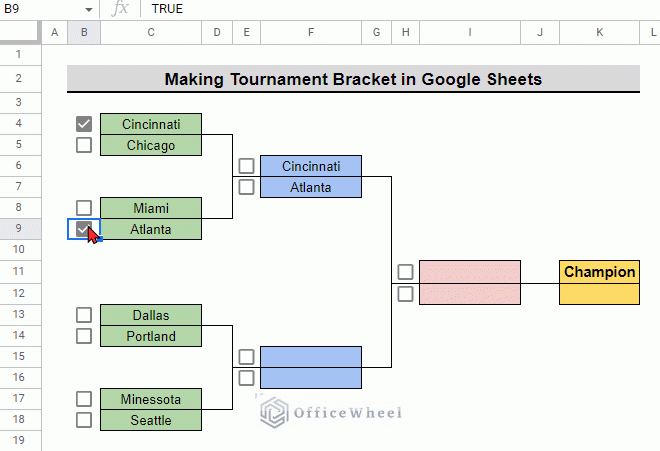Select the empty blue cell in row 16
Screen dimensions: 660x451
pos(311,378)
